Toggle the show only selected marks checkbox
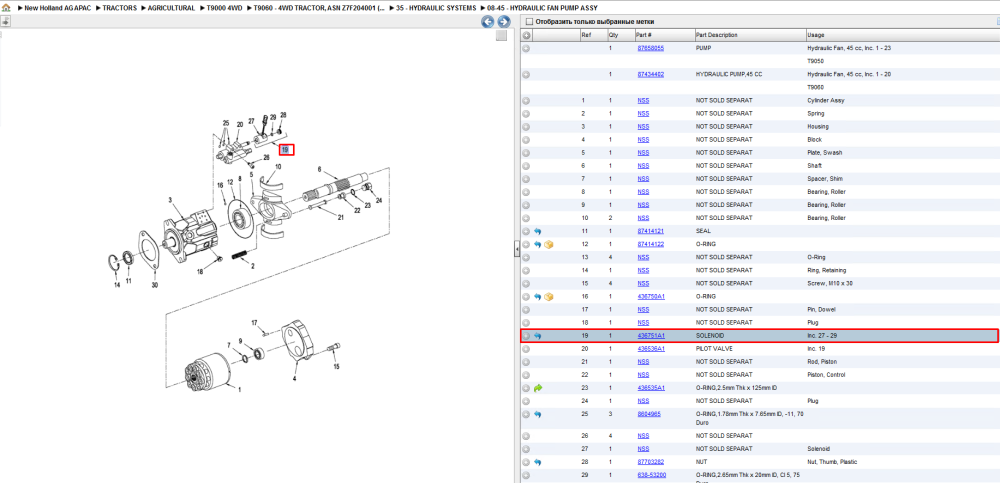 pos(529,22)
